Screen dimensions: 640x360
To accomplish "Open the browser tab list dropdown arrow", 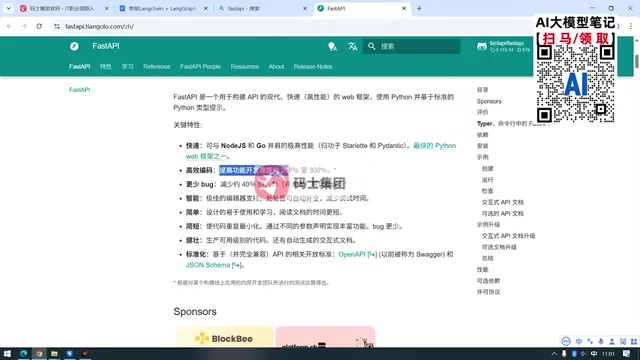I will click(x=8, y=8).
